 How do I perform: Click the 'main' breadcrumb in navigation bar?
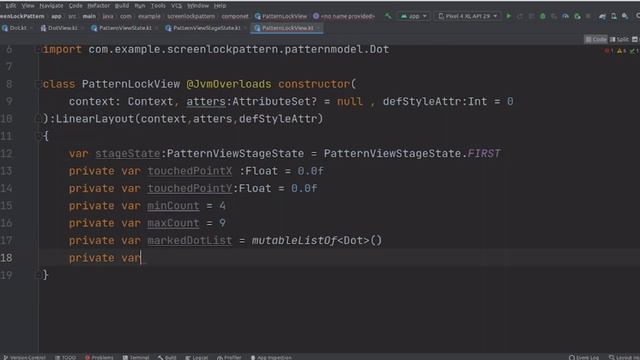pyautogui.click(x=89, y=16)
